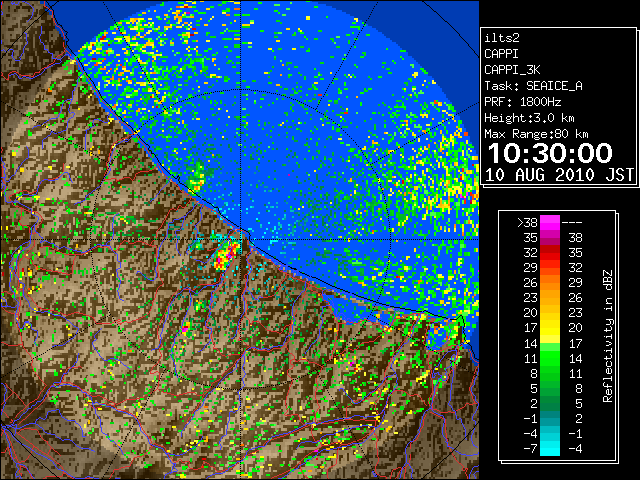This screenshot has width=640, height=480.
Task: Select the '-7' legend value
Action: coord(530,449)
